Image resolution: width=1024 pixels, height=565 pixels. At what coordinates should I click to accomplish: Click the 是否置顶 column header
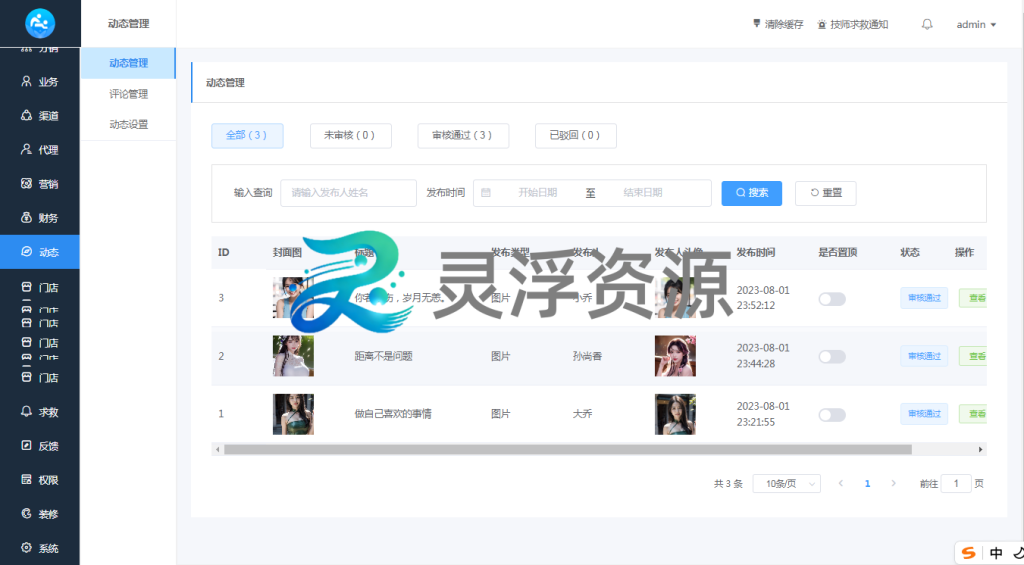838,252
